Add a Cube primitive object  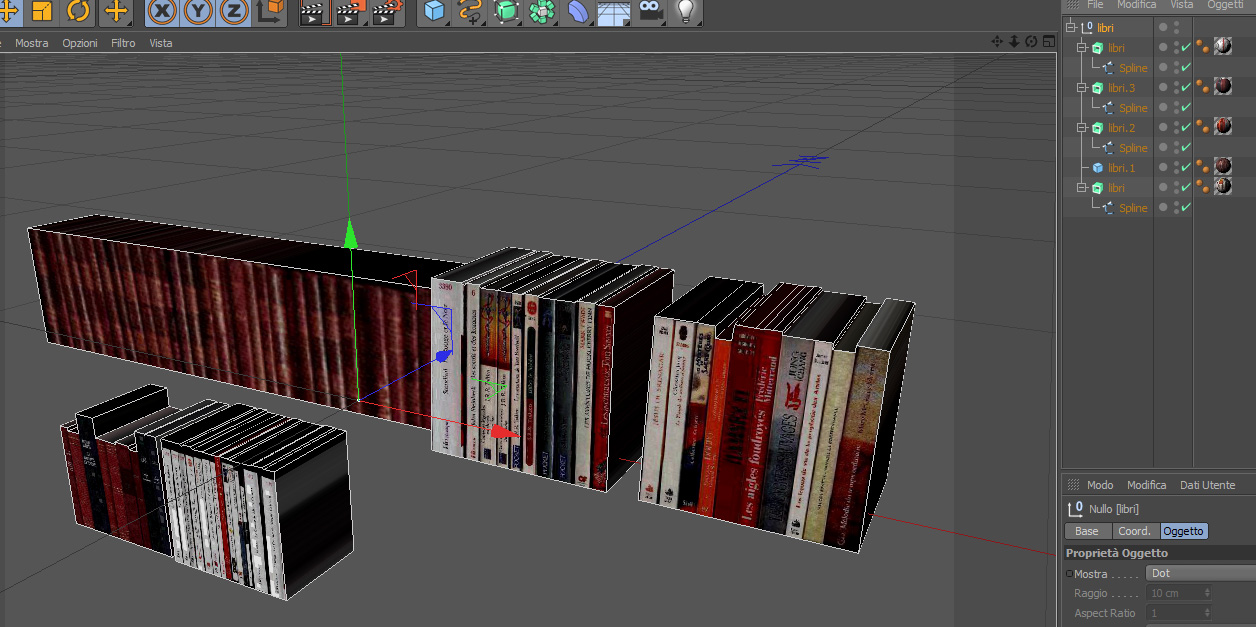(435, 11)
